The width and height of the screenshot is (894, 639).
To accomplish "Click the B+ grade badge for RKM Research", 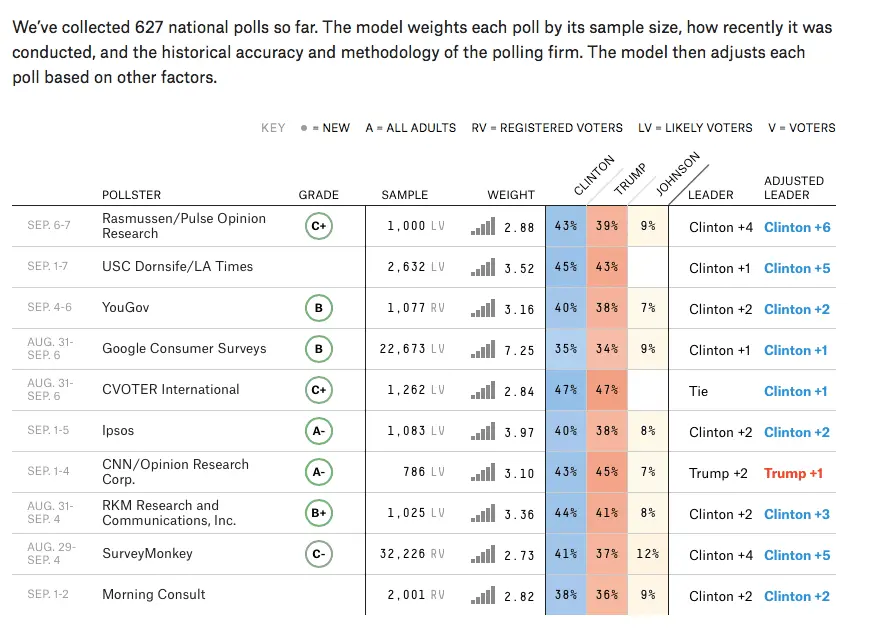I will (319, 514).
